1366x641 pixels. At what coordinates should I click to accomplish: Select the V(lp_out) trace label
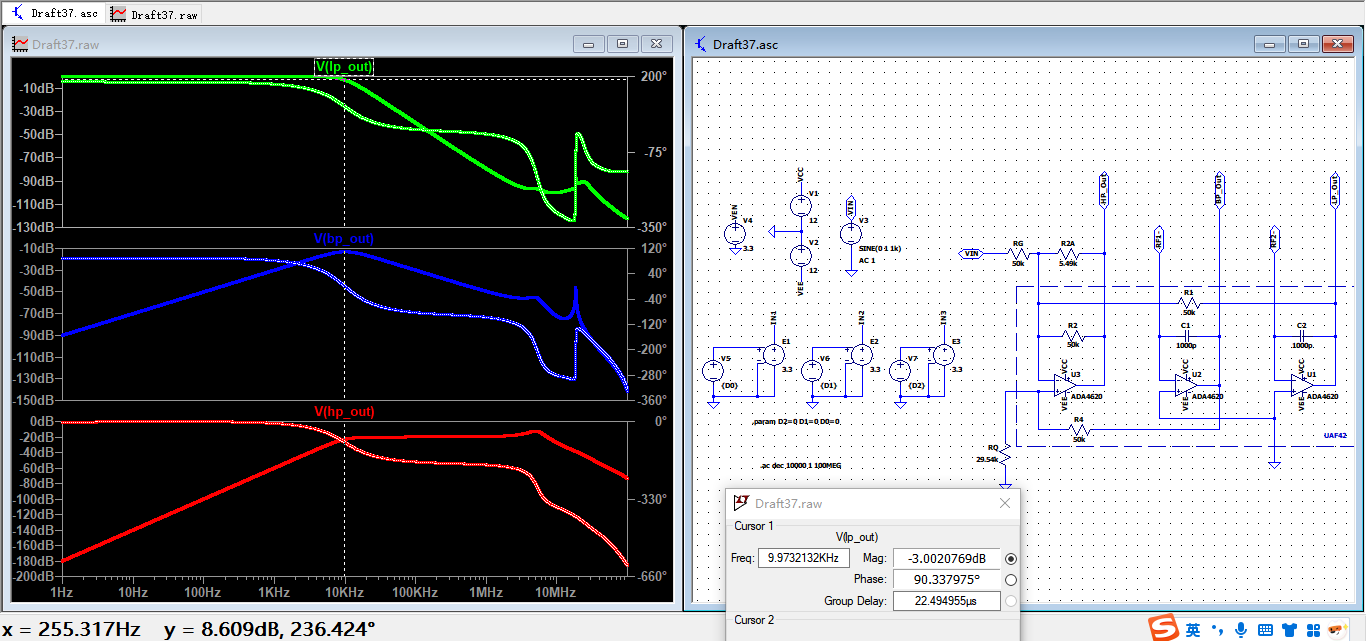point(344,67)
